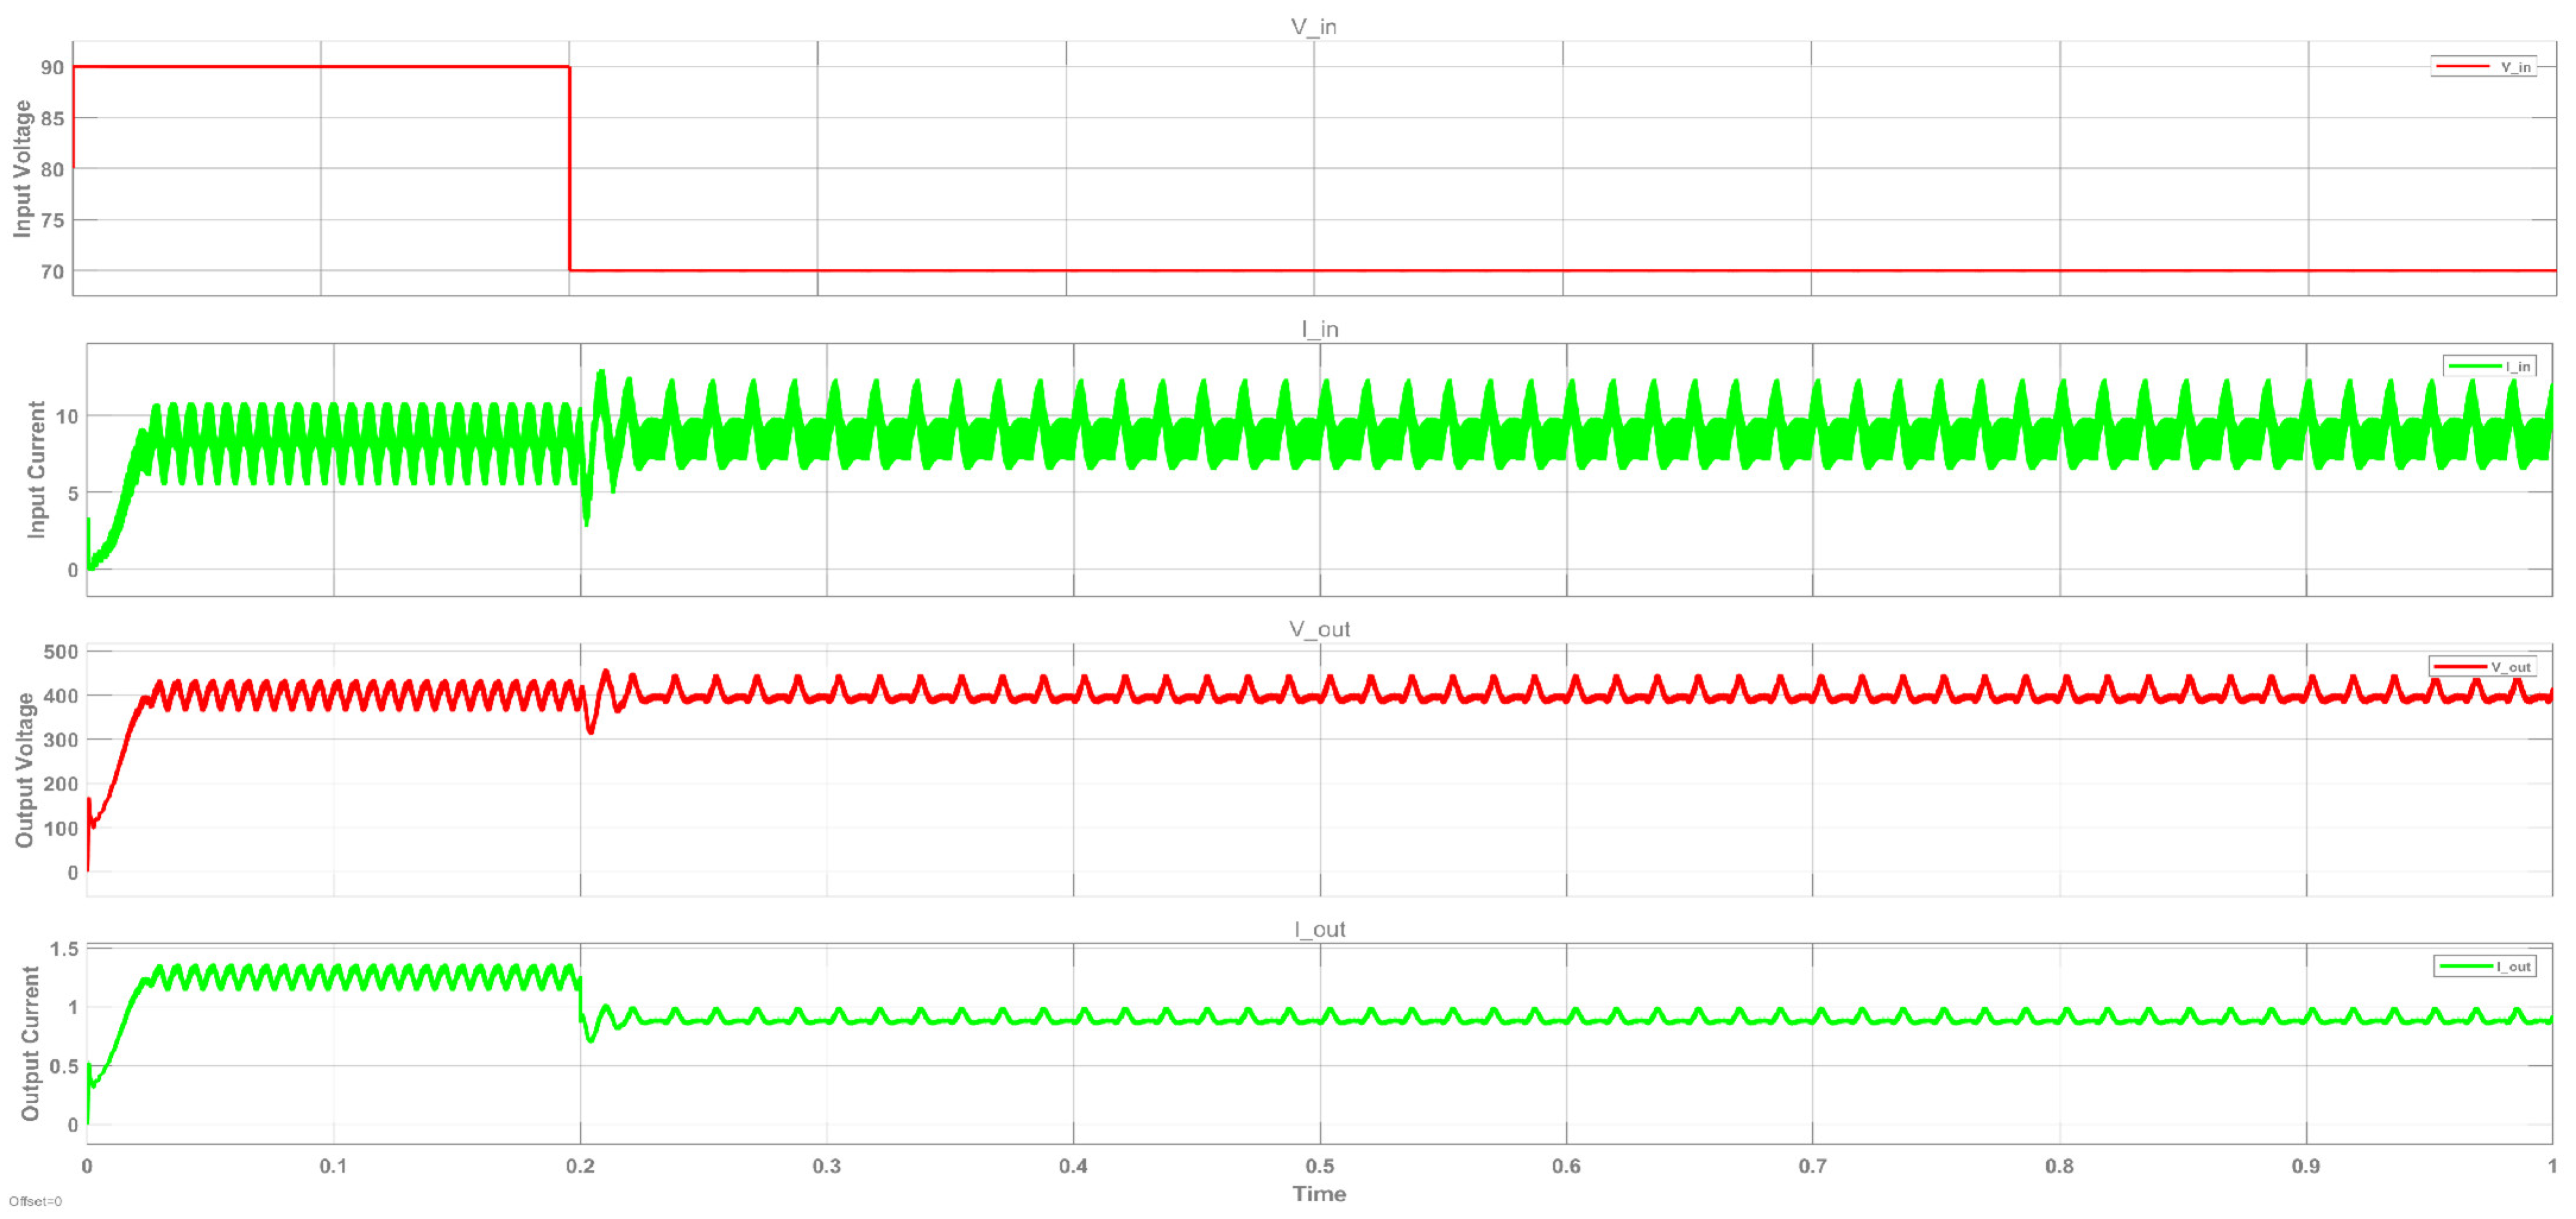Select the Input Current y-axis label
Screen dimensions: 2576x1219
[x=36, y=469]
